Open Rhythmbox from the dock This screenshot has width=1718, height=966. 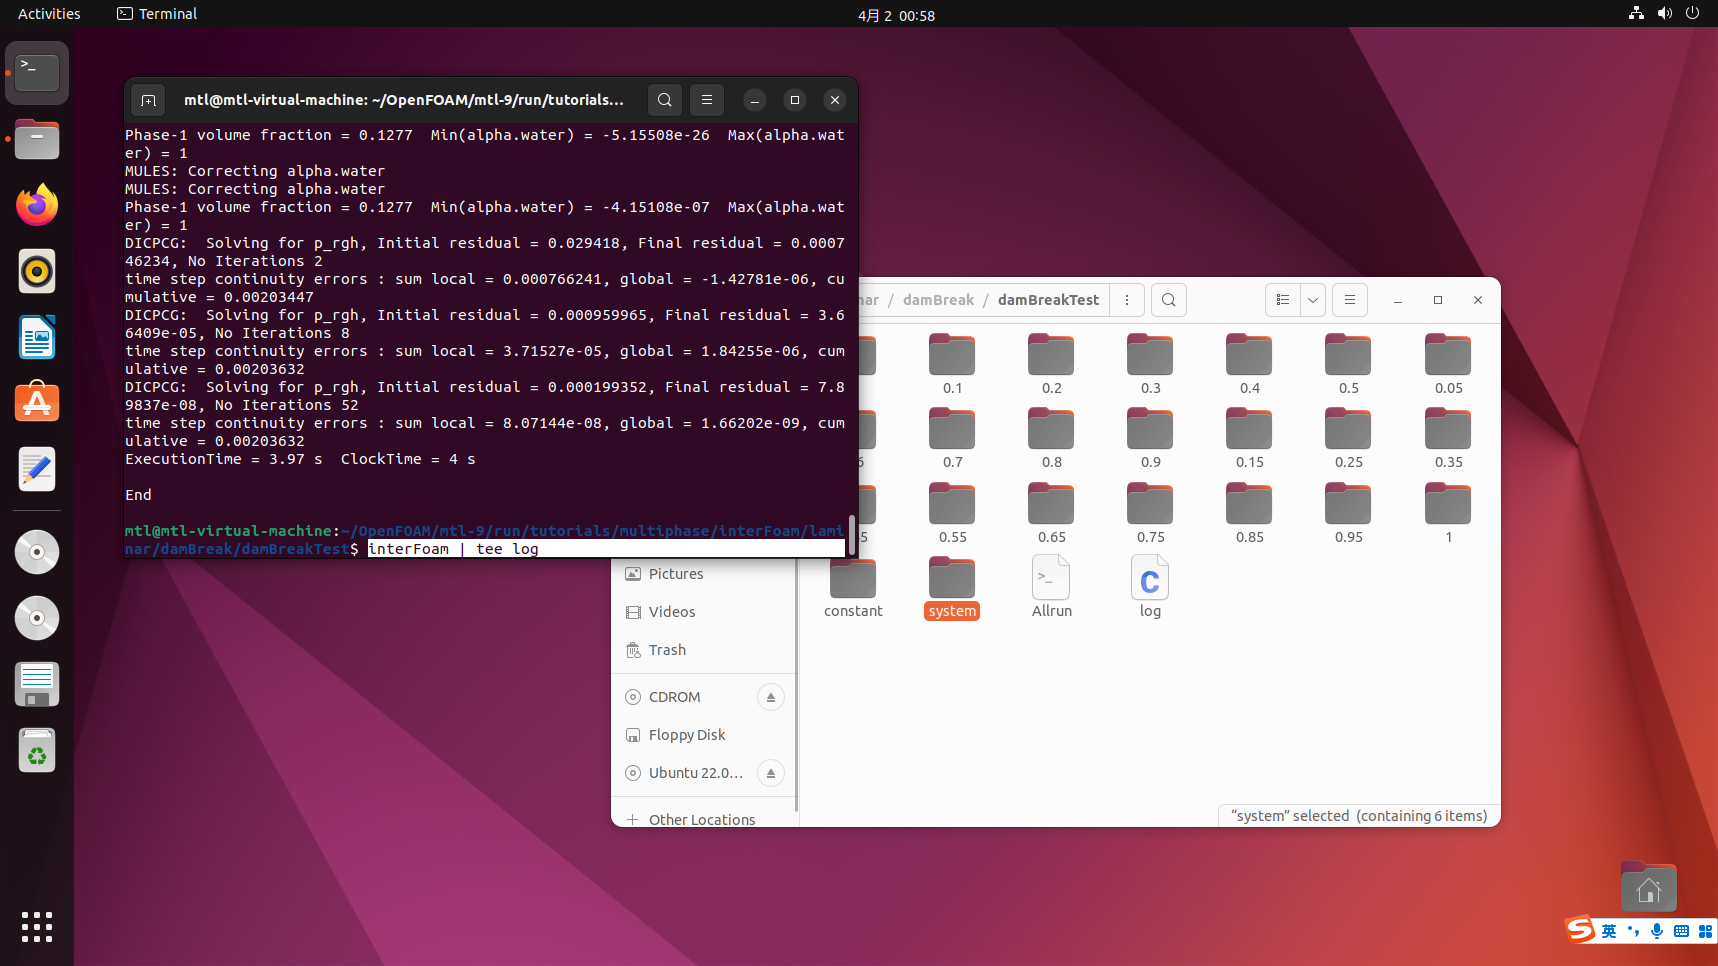tap(37, 271)
